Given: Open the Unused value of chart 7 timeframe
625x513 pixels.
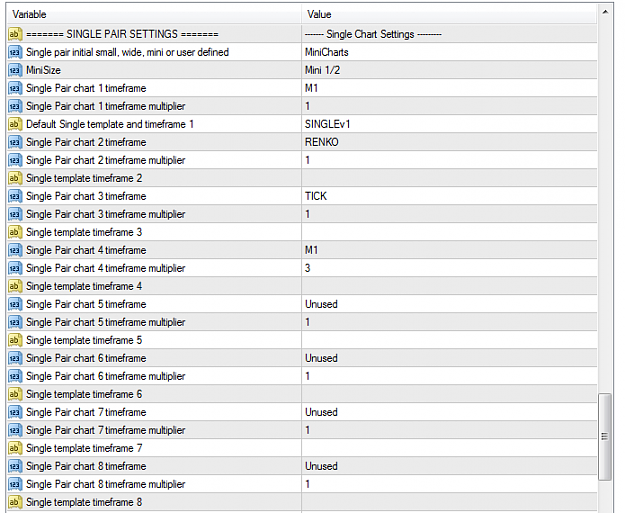Looking at the screenshot, I should (x=449, y=412).
